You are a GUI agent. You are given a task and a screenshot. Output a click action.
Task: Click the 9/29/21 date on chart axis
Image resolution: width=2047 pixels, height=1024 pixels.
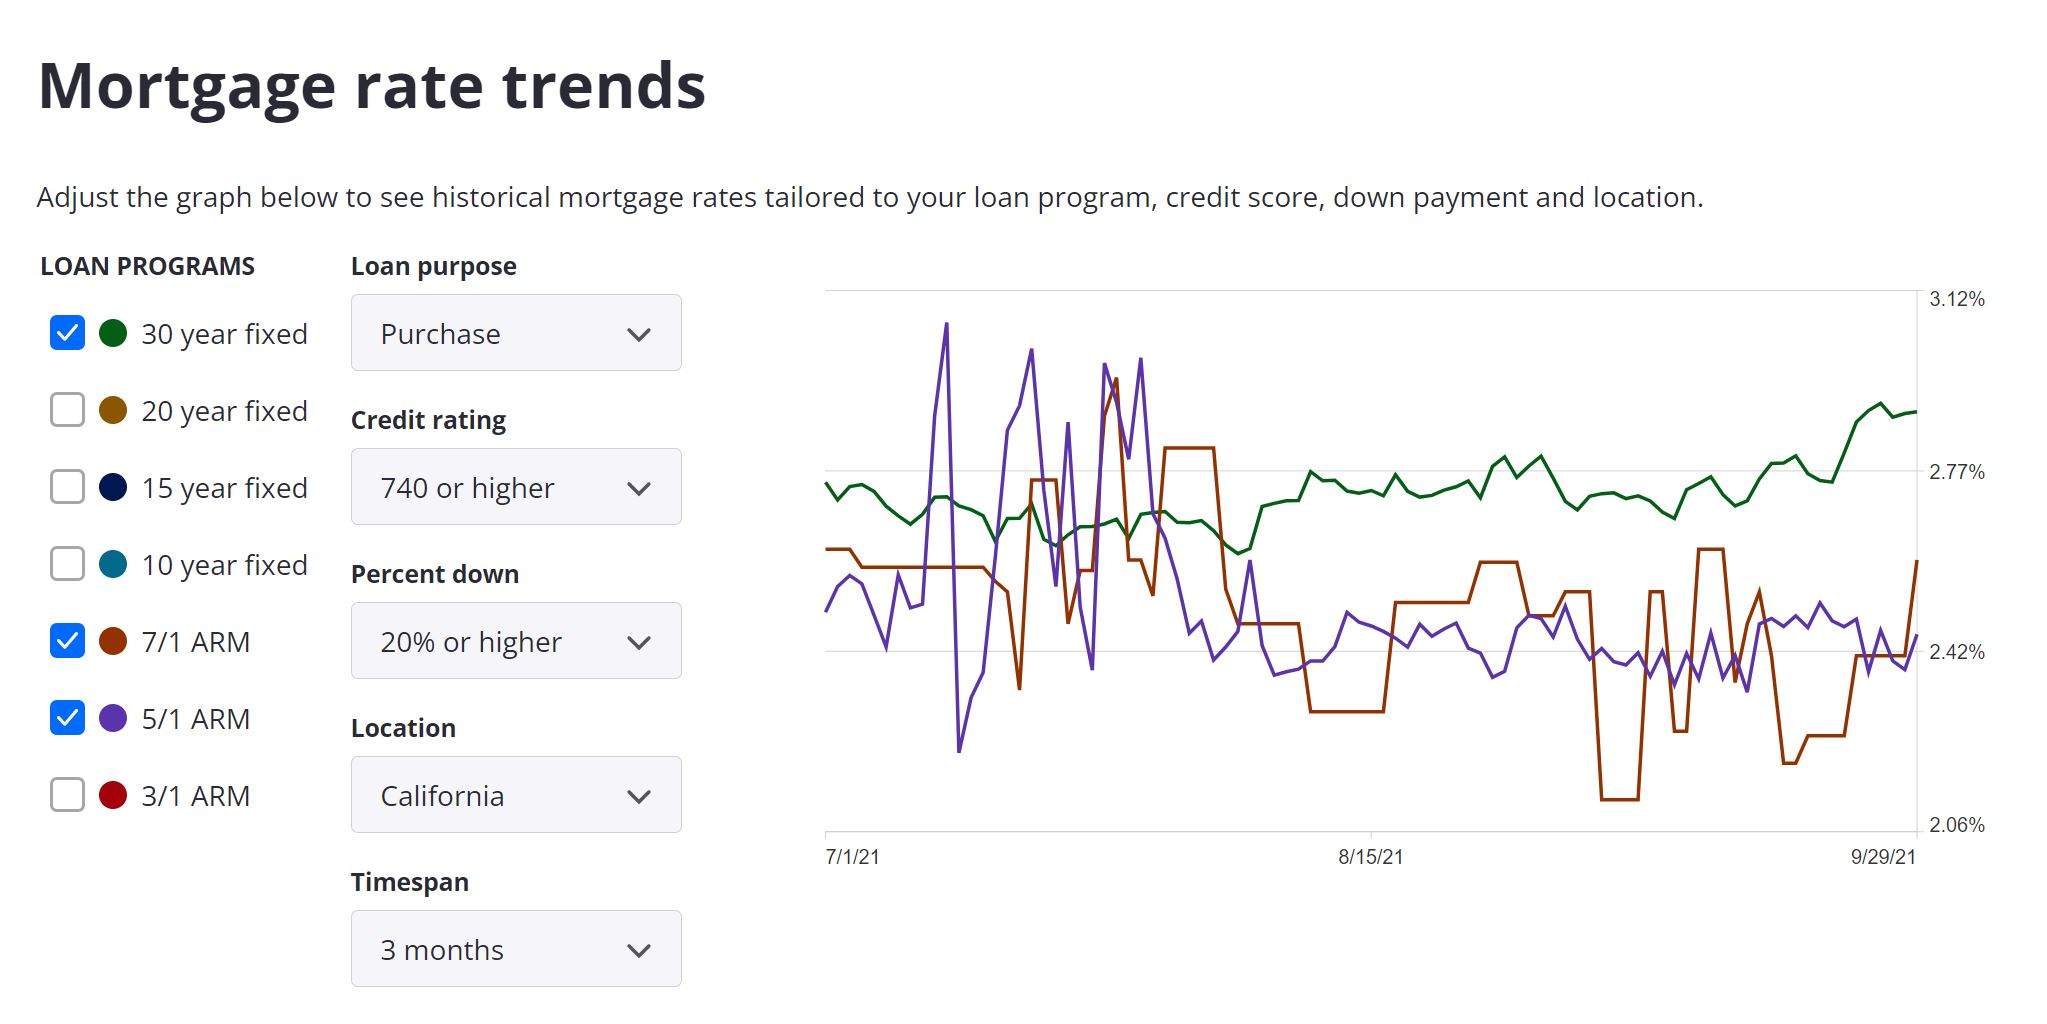pos(1883,857)
